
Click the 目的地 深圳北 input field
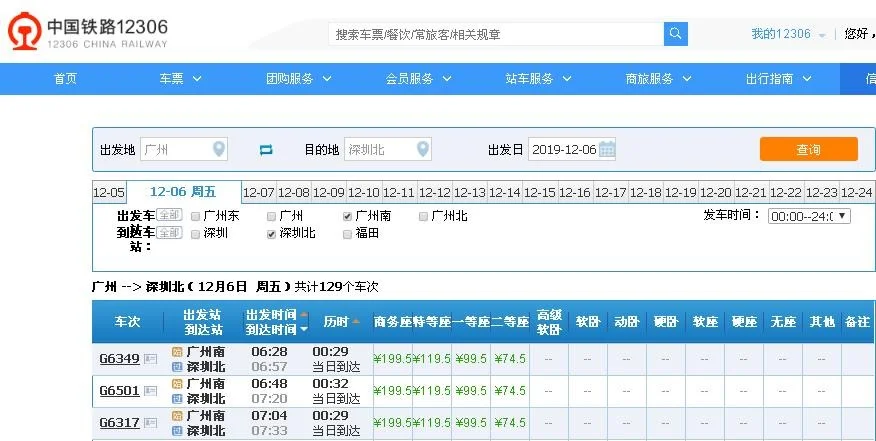388,149
